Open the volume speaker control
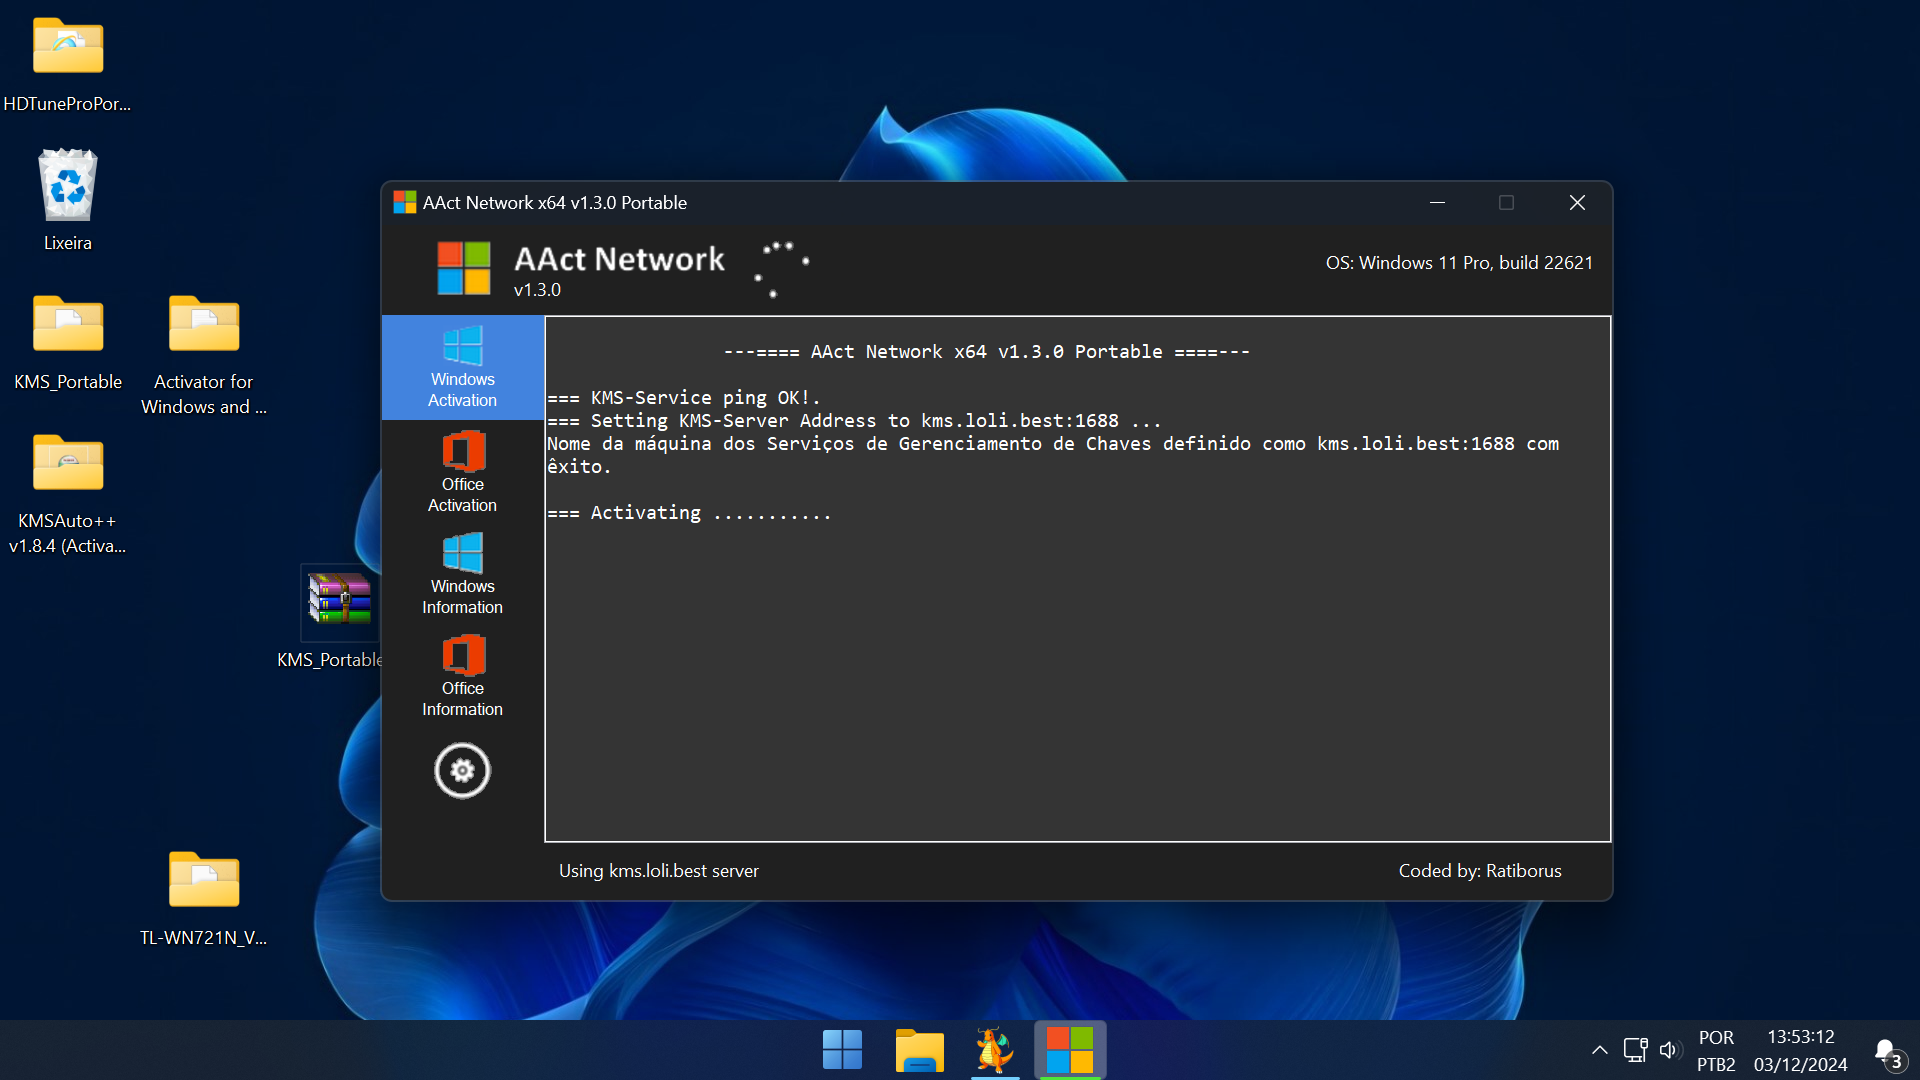This screenshot has height=1080, width=1920. coord(1668,1050)
